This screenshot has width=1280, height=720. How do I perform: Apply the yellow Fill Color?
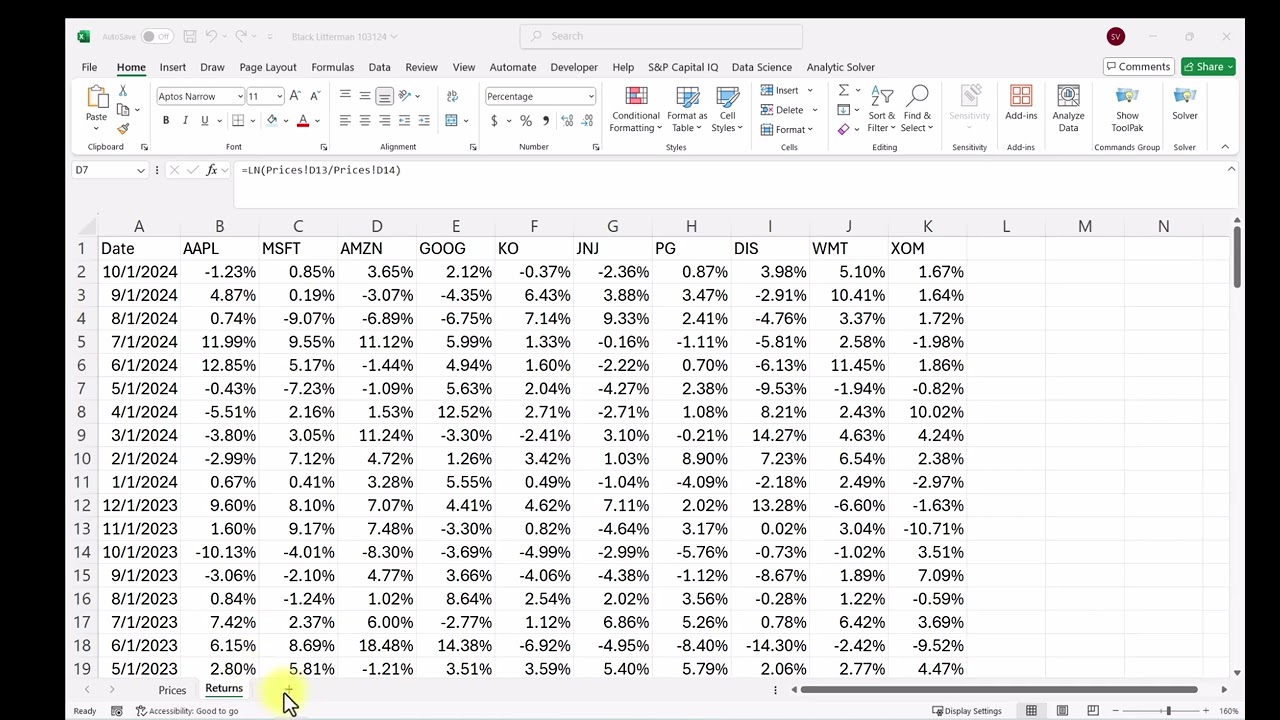271,121
